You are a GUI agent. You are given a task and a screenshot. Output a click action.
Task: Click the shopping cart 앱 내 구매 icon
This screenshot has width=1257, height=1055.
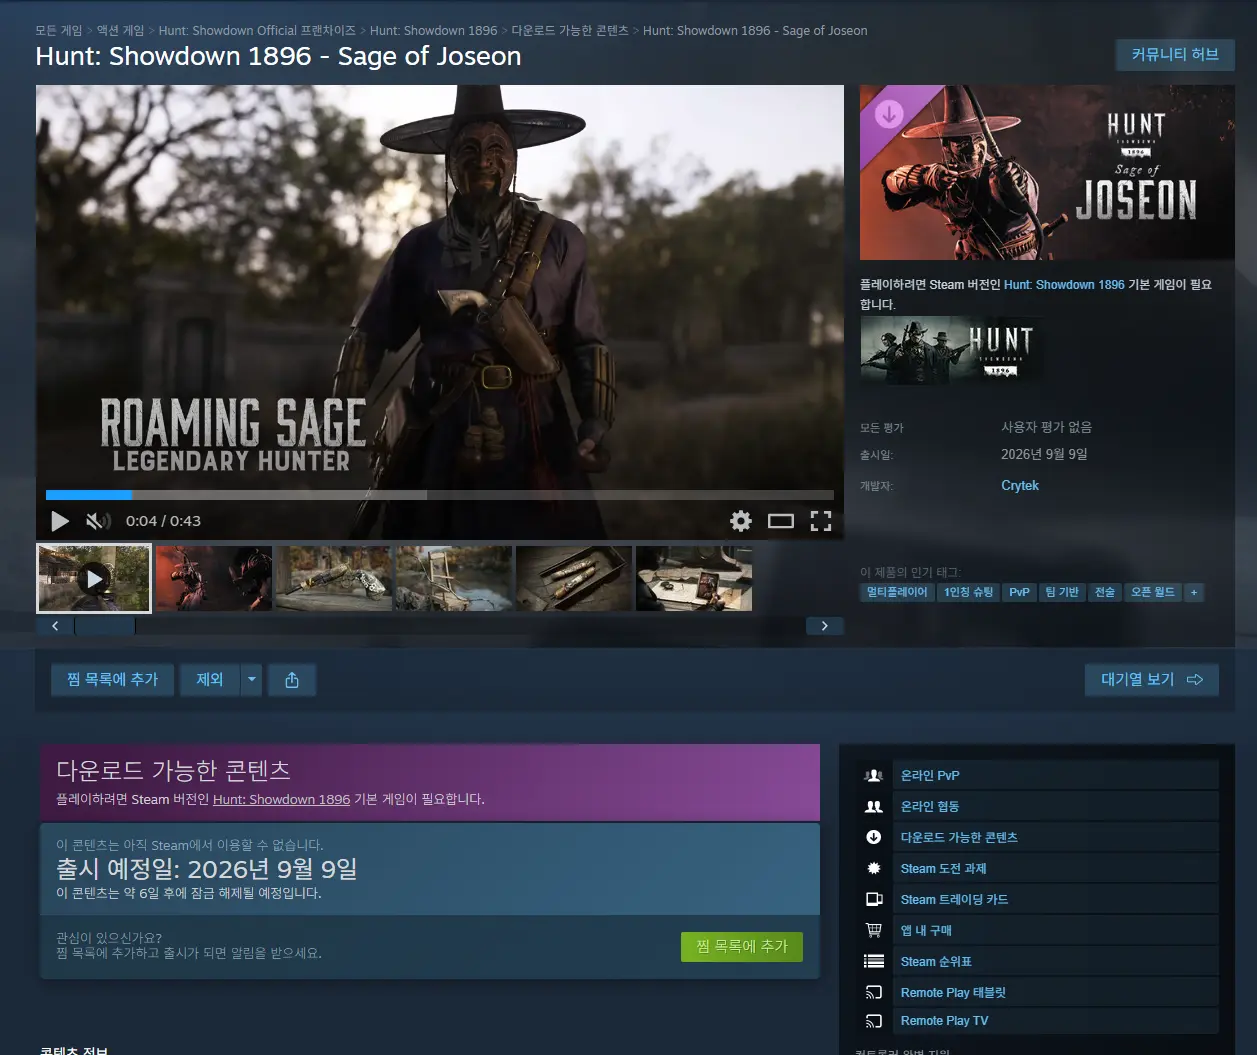pyautogui.click(x=874, y=930)
